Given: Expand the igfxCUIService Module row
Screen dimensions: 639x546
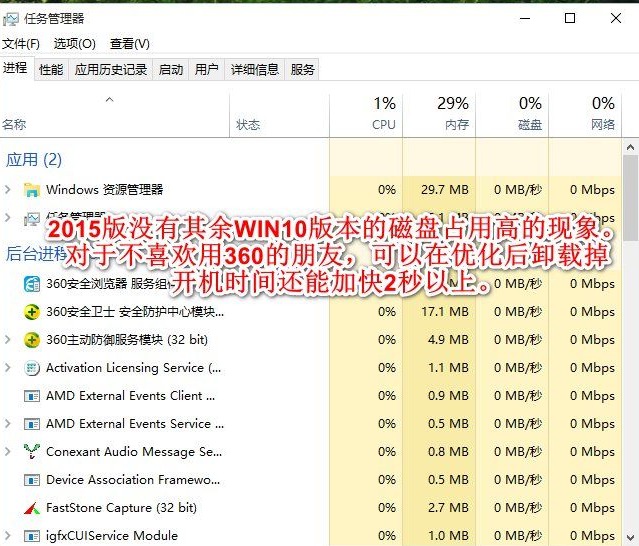Looking at the screenshot, I should point(7,535).
